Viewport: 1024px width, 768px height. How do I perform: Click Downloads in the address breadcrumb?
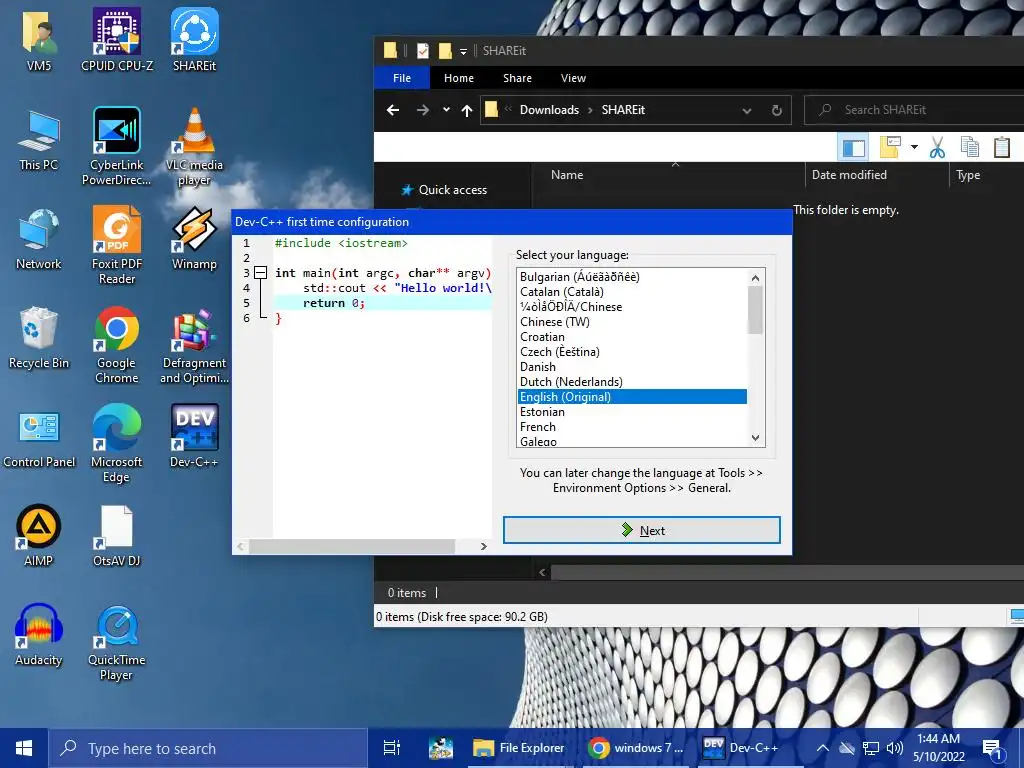pyautogui.click(x=549, y=110)
